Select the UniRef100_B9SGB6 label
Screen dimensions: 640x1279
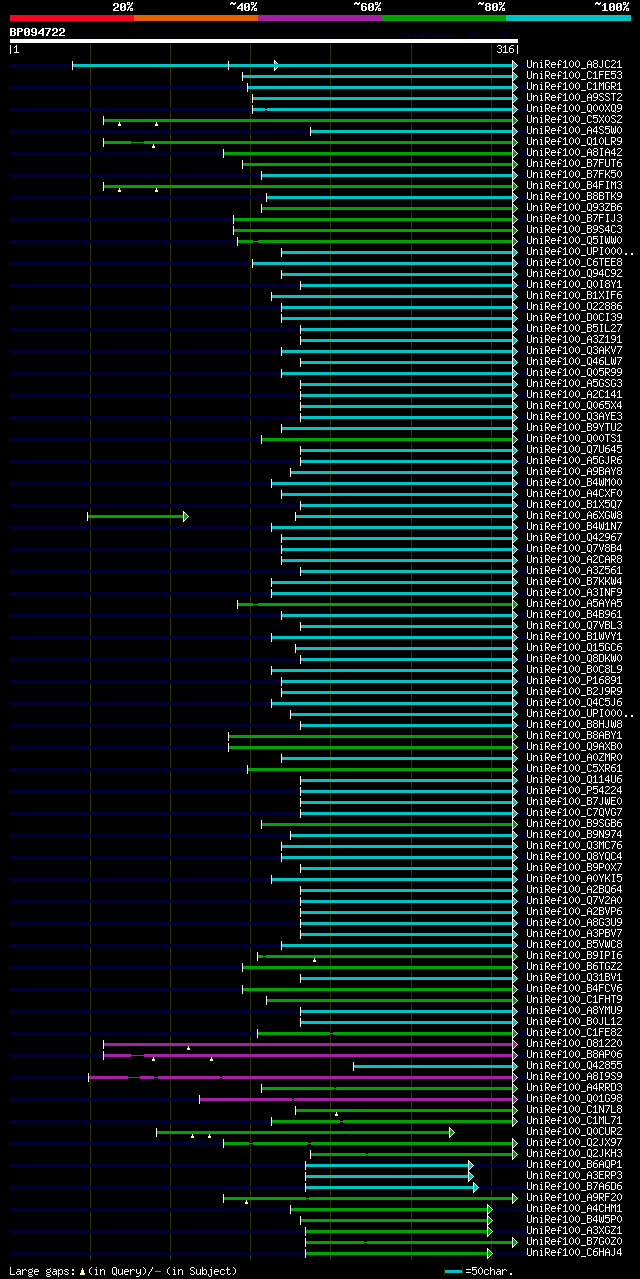click(574, 824)
